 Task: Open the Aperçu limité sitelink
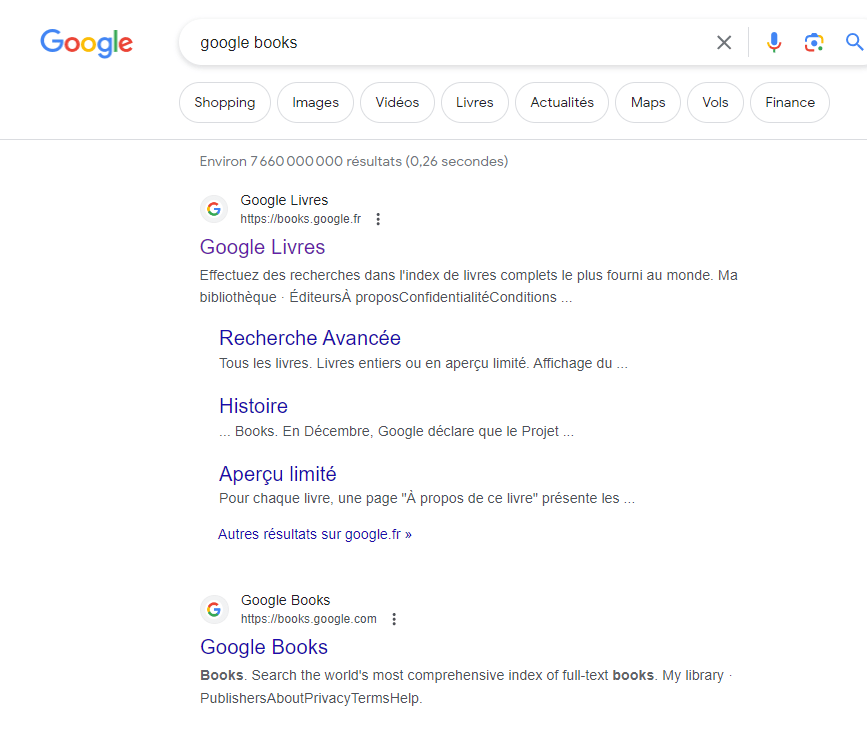tap(277, 474)
